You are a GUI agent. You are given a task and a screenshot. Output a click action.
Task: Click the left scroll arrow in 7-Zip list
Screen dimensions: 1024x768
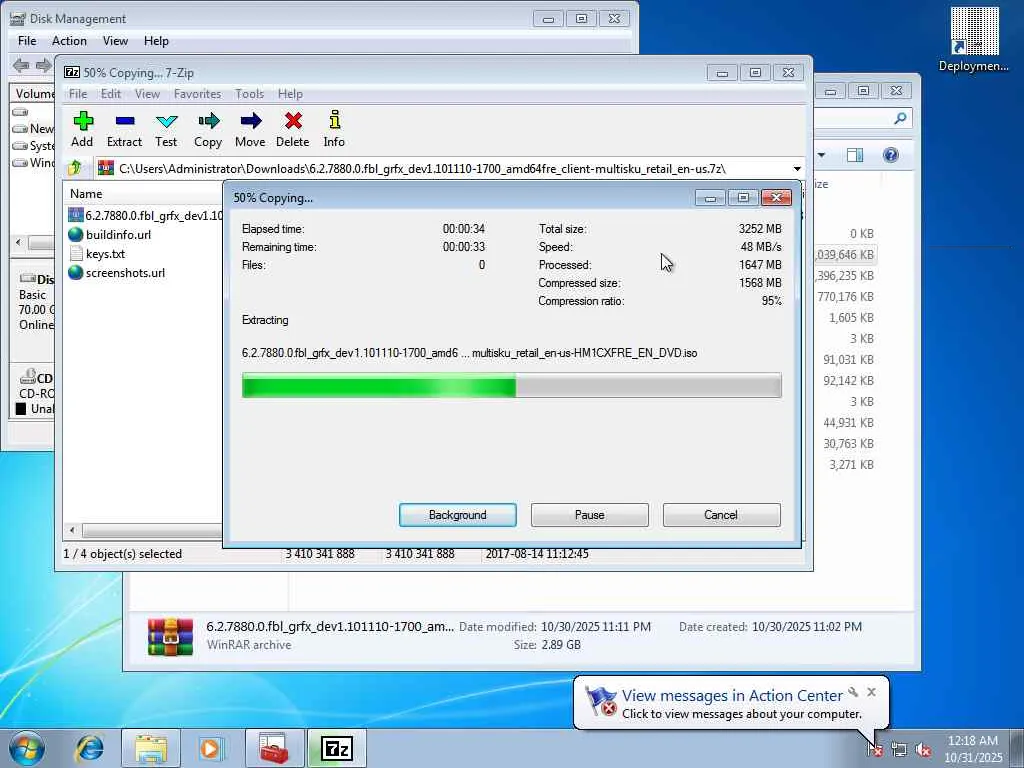click(x=72, y=530)
